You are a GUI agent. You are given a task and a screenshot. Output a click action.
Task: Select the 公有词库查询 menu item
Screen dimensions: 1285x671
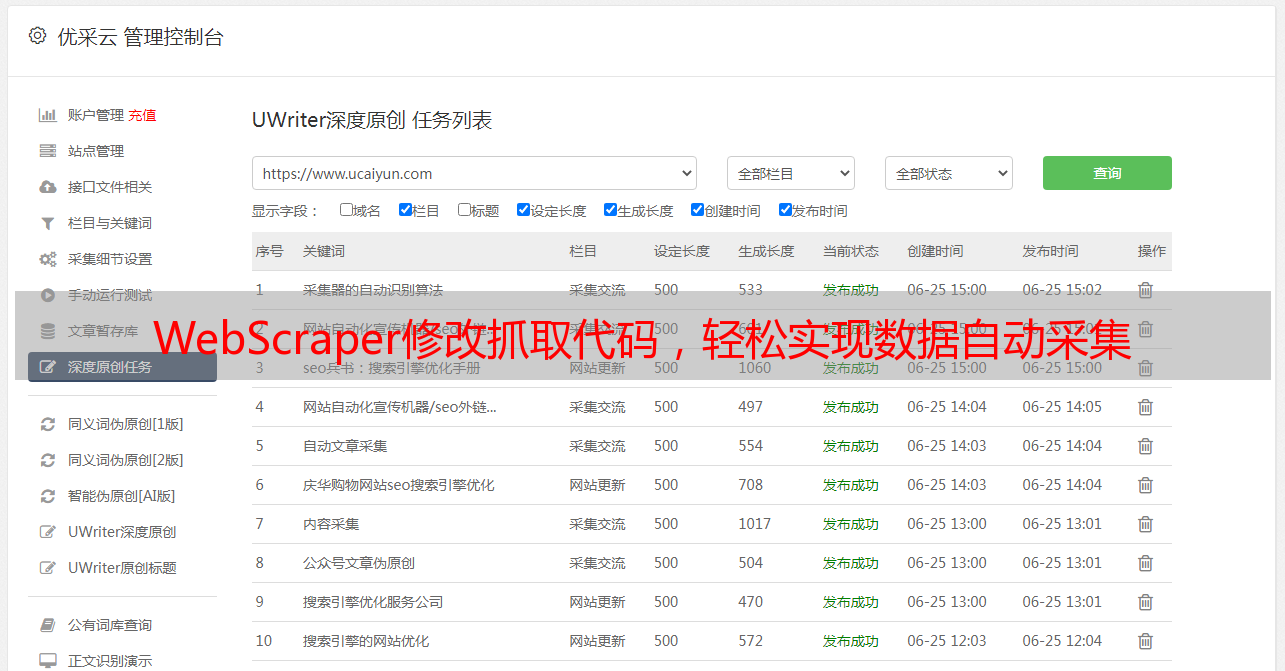[x=110, y=625]
